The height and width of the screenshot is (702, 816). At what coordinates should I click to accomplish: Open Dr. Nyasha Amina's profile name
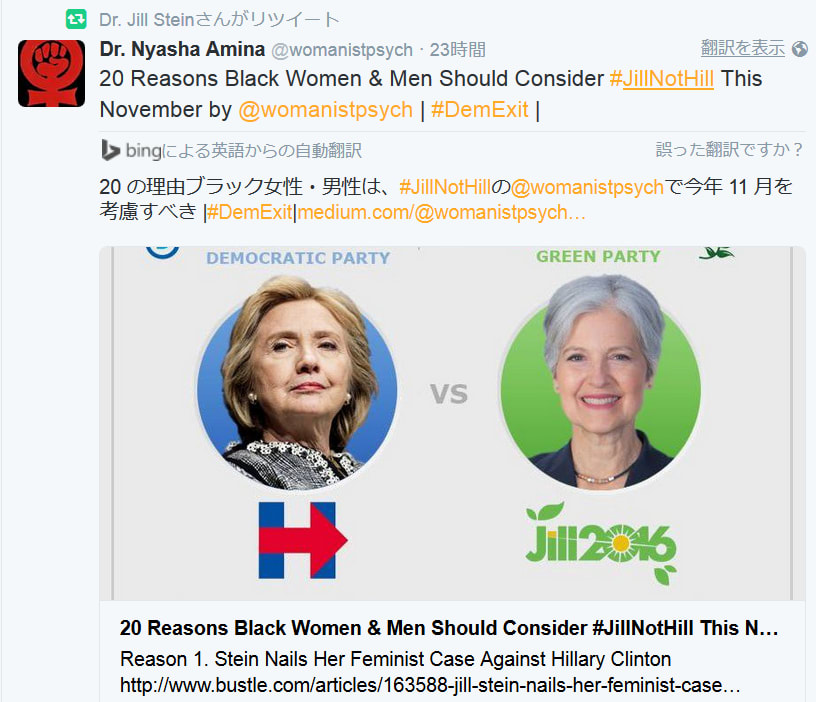[182, 49]
